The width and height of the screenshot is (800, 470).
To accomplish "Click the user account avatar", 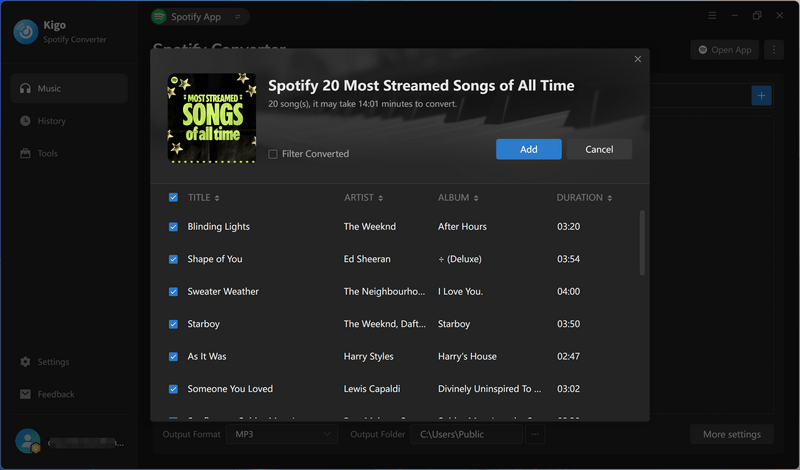I will (x=28, y=441).
